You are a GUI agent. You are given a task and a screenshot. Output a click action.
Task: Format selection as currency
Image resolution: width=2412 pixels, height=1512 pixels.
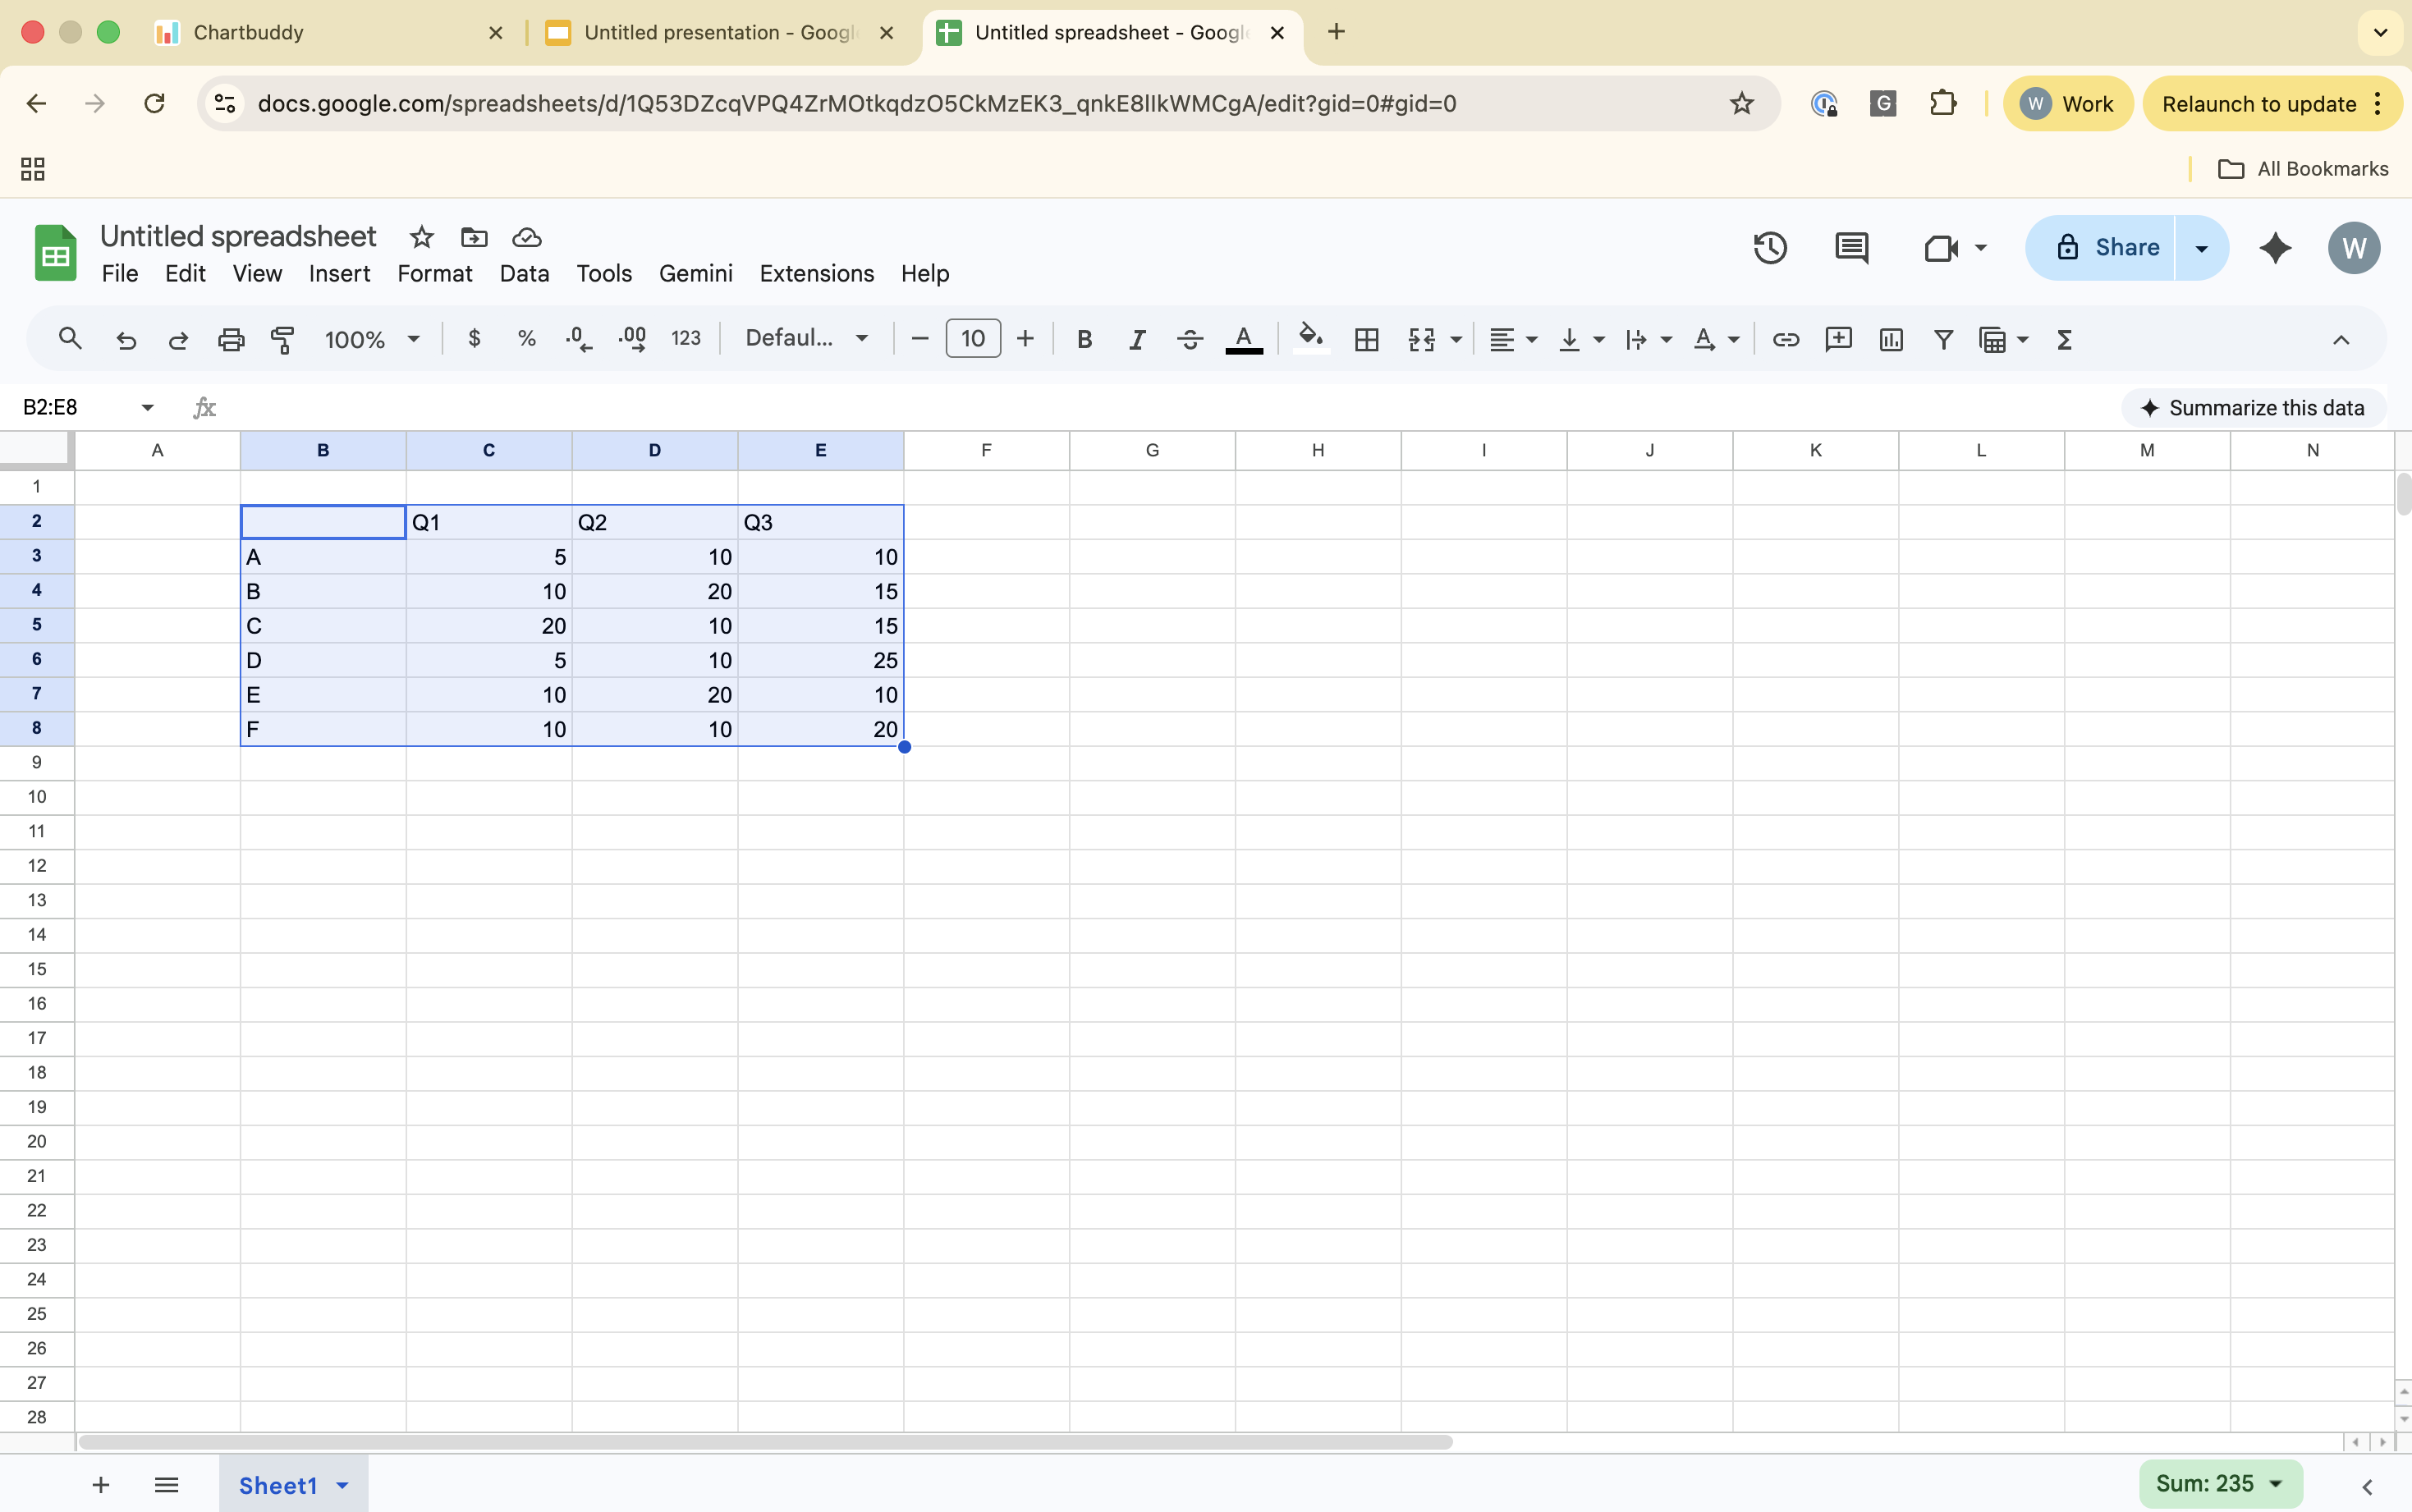click(x=473, y=338)
